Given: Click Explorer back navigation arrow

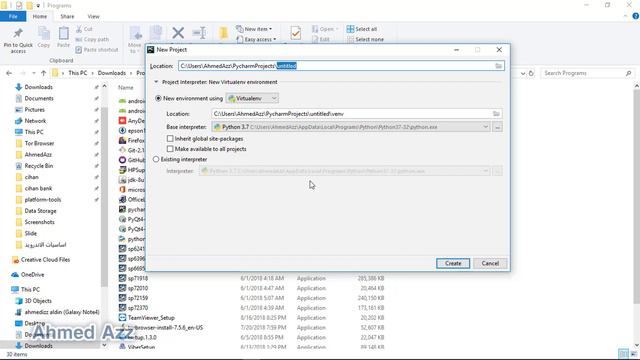Looking at the screenshot, I should (x=9, y=73).
